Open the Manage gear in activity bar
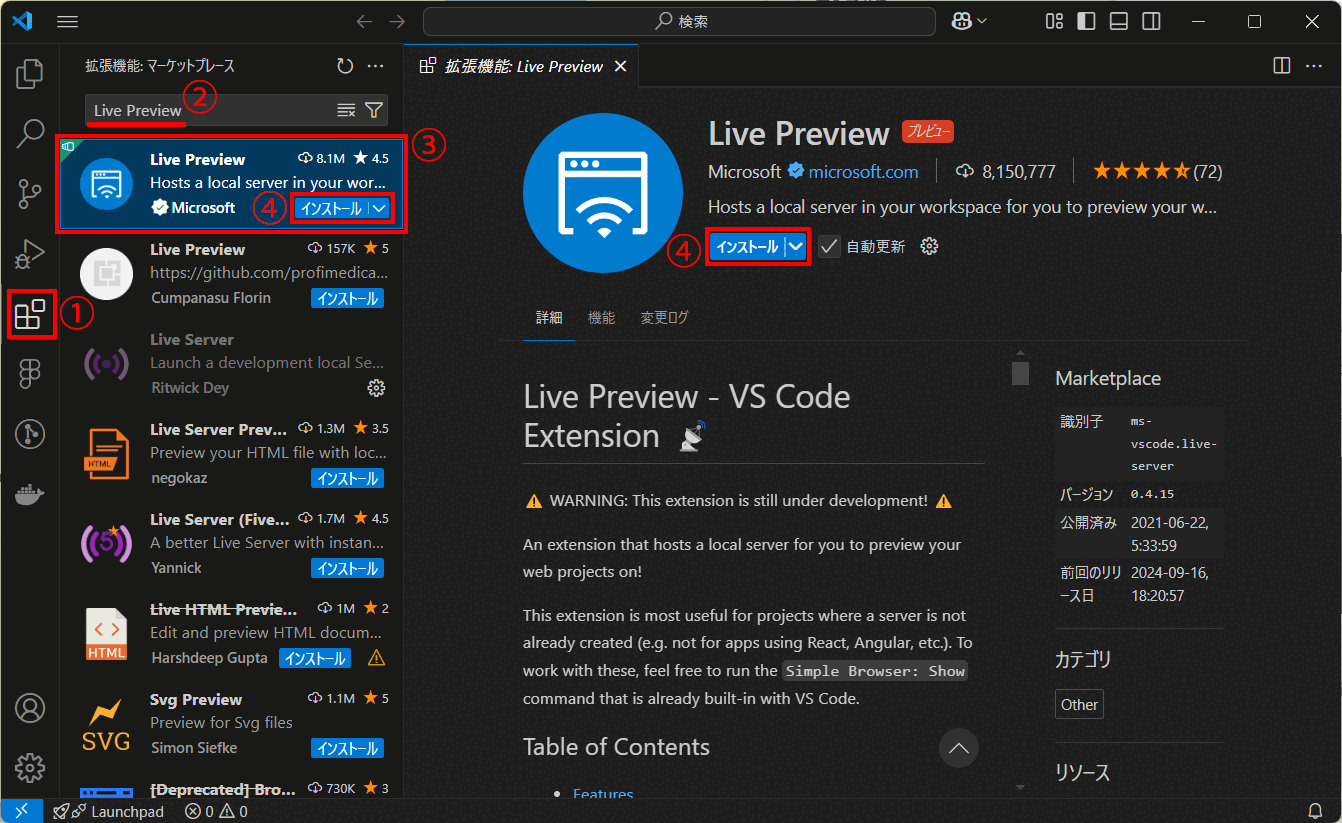The width and height of the screenshot is (1342, 823). tap(30, 767)
